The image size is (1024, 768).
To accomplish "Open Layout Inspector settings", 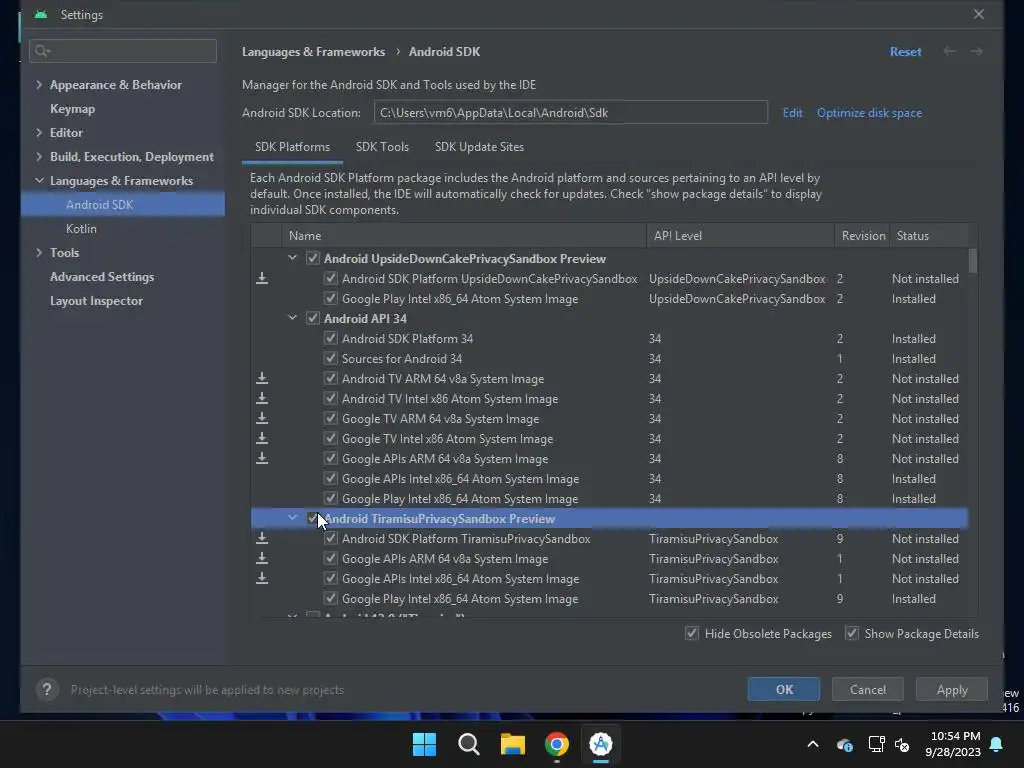I will [96, 301].
